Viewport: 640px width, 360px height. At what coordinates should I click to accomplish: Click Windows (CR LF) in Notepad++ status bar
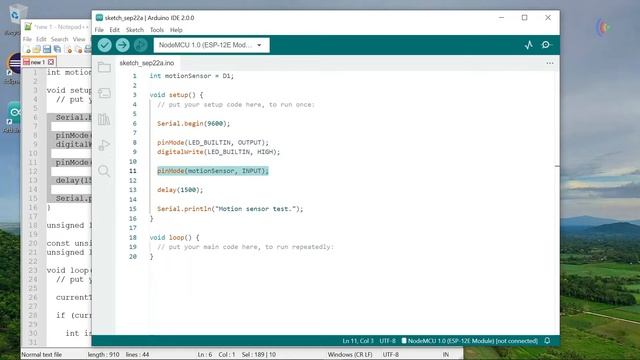(350, 354)
